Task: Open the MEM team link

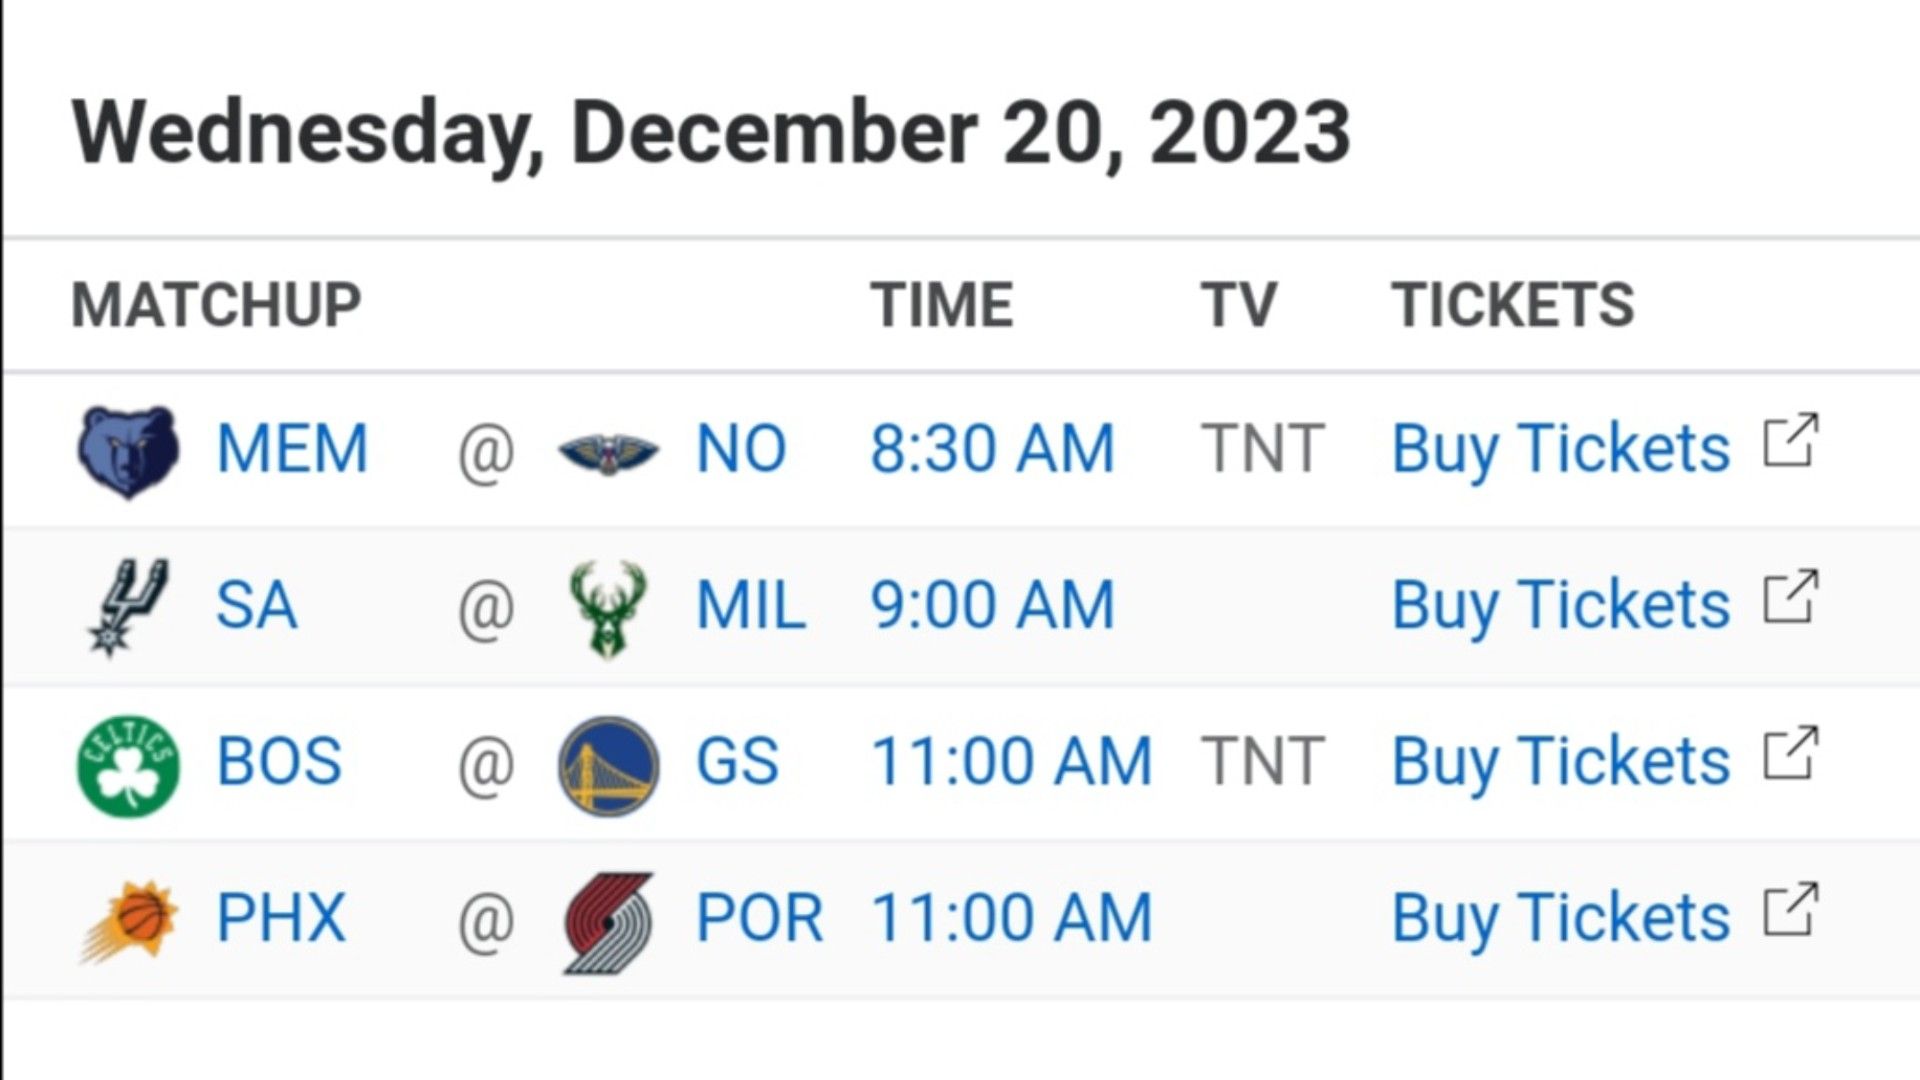Action: pyautogui.click(x=292, y=448)
